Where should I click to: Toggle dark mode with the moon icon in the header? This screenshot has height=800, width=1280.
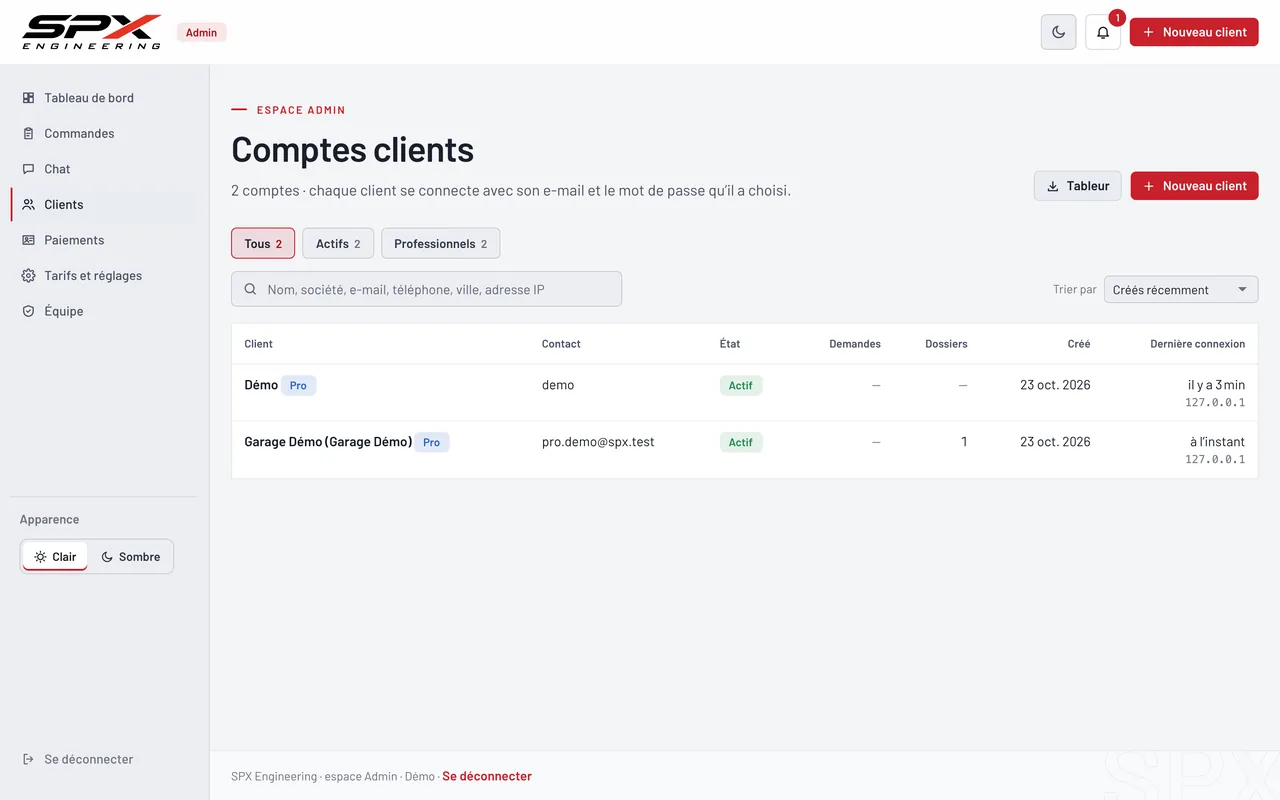click(x=1059, y=32)
